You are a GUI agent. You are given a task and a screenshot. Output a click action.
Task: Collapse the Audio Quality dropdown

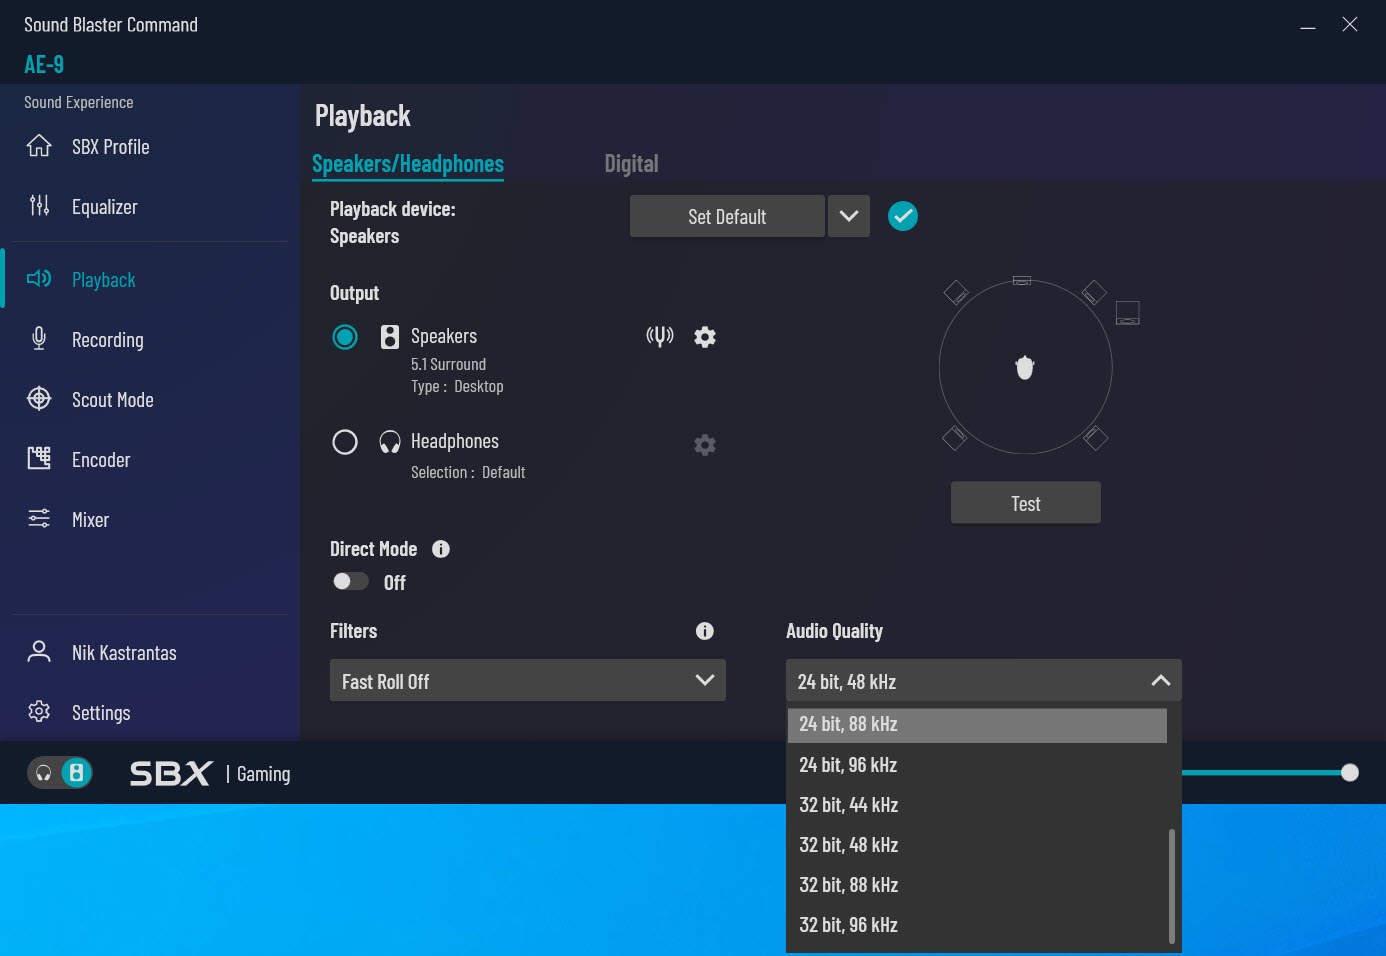point(984,680)
